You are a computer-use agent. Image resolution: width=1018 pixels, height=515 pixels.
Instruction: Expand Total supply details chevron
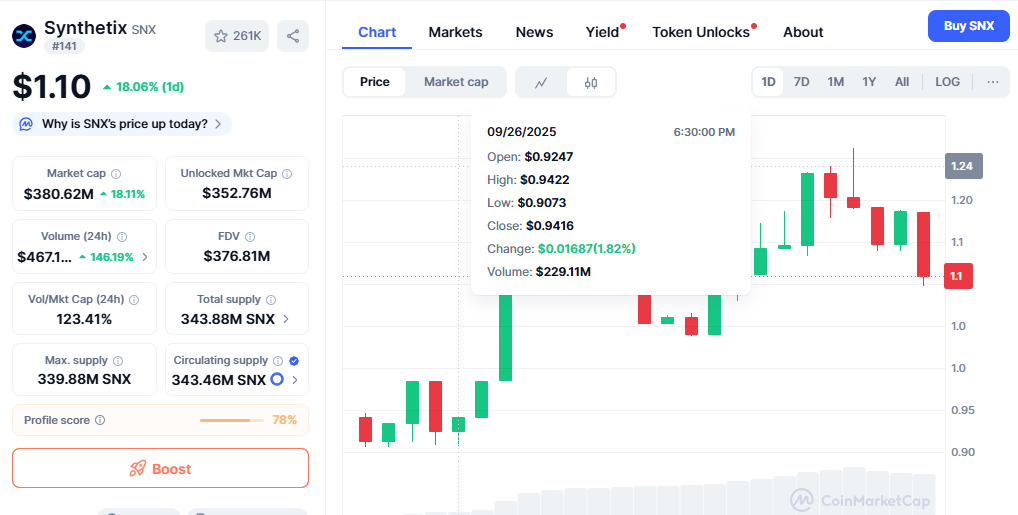point(286,320)
